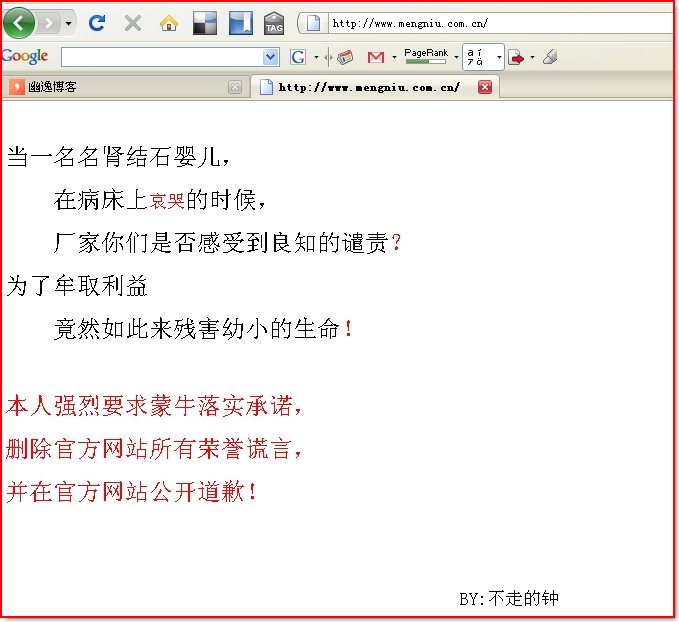Click the highlighter pen icon
Viewport: 679px width, 622px height.
[x=550, y=57]
